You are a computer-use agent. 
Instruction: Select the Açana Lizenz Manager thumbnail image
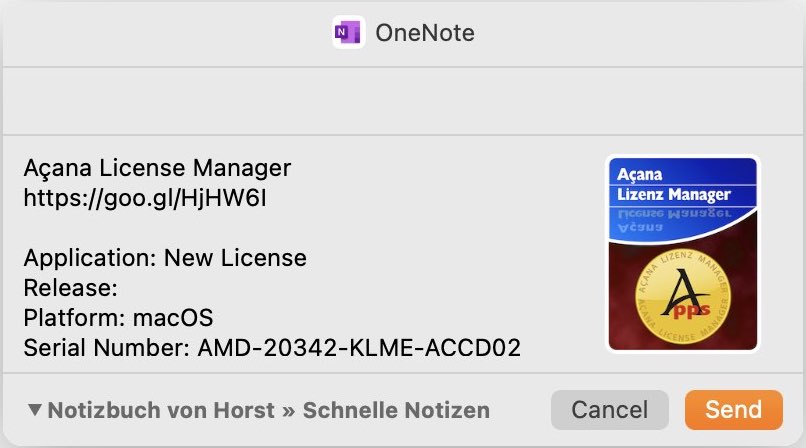tap(683, 254)
